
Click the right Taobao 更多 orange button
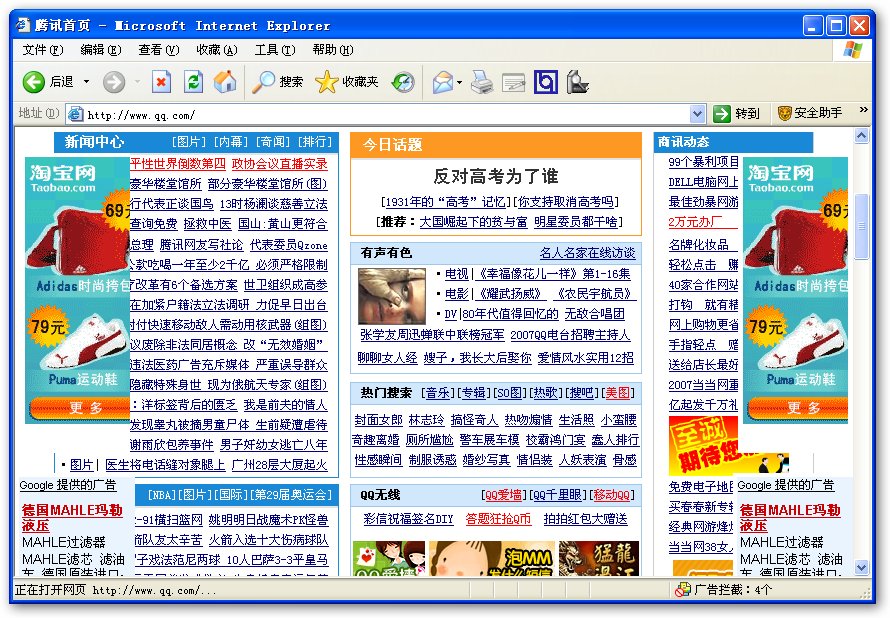797,407
